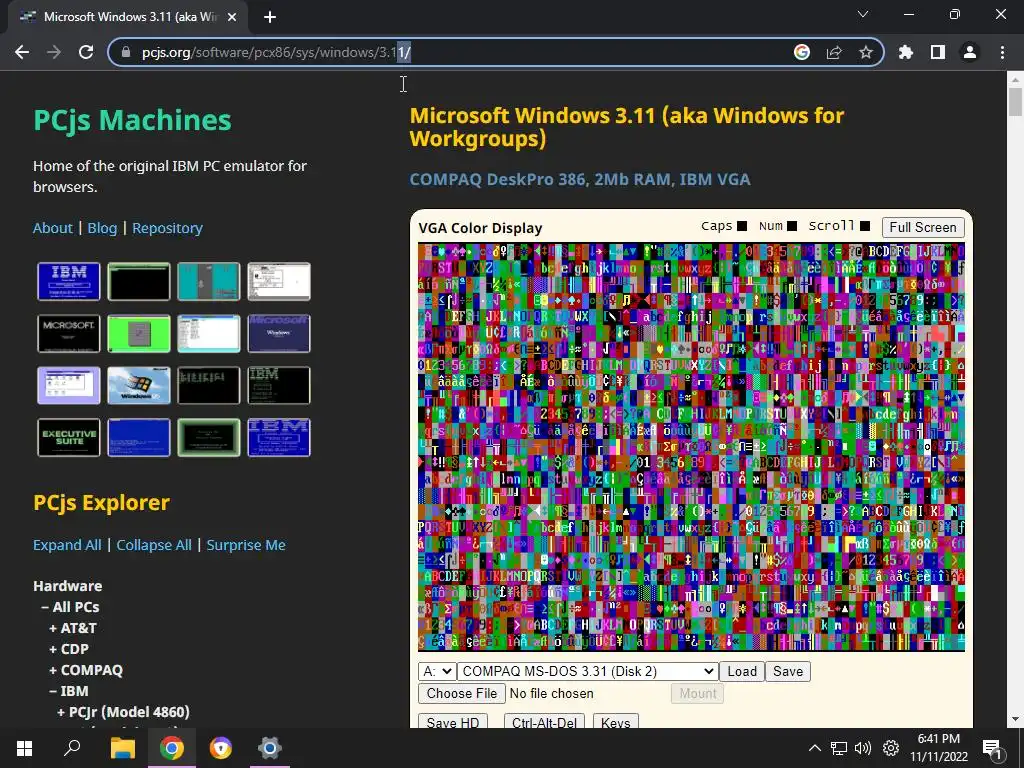Open the COMPAQ MS-DOS 3.31 disk dropdown
Screen dimensions: 1024x768
(588, 671)
